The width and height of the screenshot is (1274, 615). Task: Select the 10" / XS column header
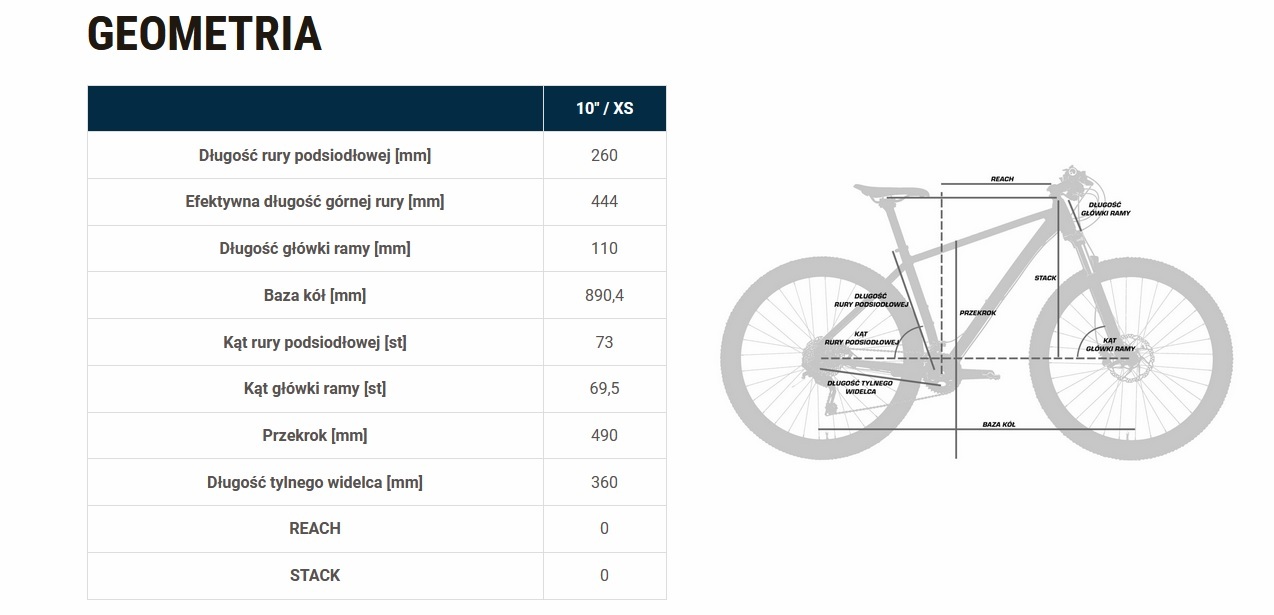click(604, 108)
